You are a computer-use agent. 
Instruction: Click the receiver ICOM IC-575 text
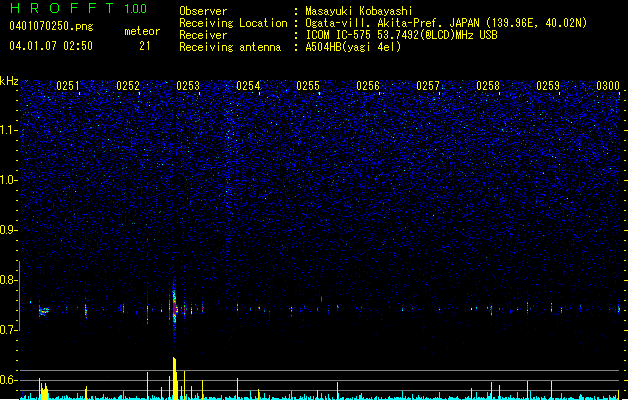[401, 35]
